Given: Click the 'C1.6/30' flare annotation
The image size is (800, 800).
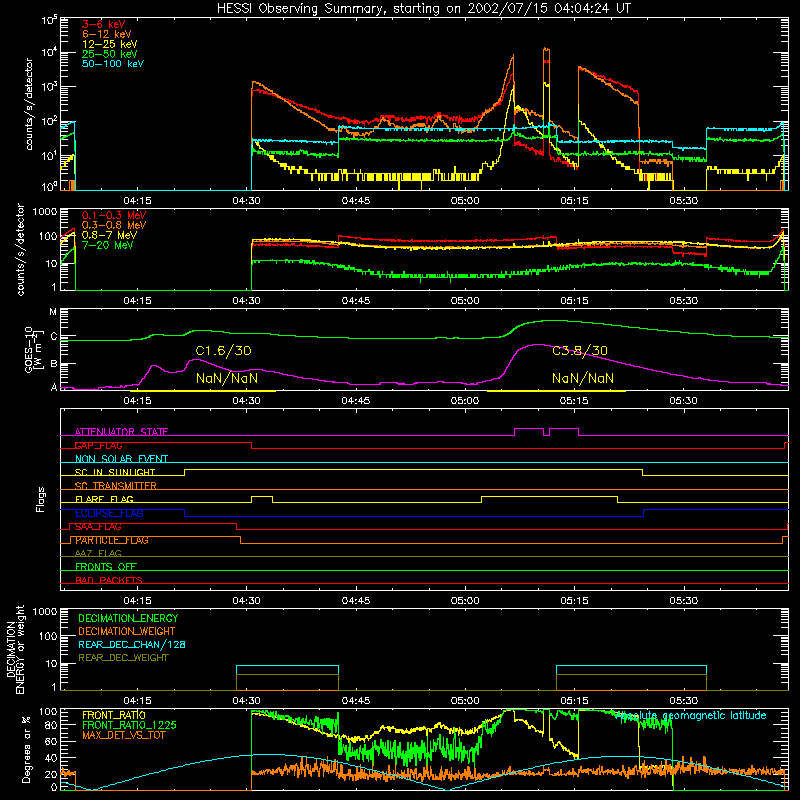Looking at the screenshot, I should (223, 351).
